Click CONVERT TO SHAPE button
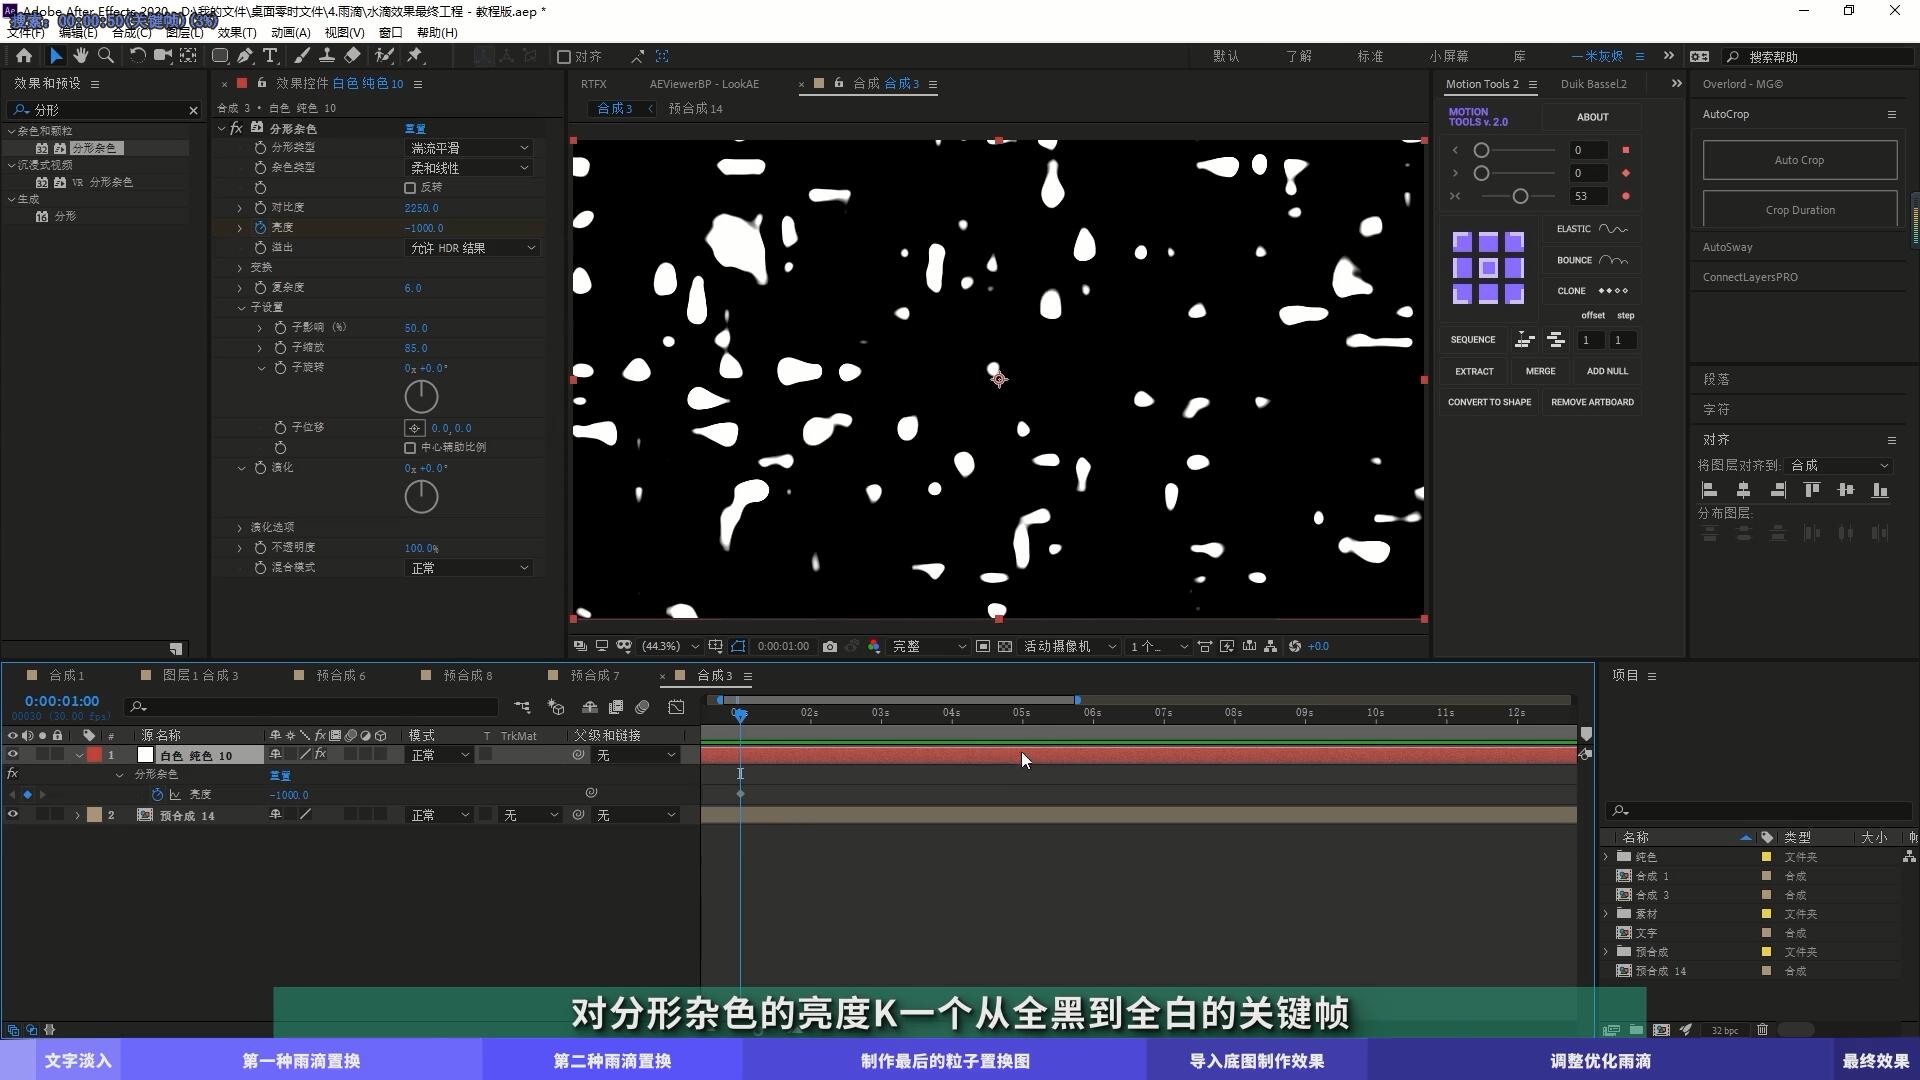The image size is (1920, 1080). 1489,402
